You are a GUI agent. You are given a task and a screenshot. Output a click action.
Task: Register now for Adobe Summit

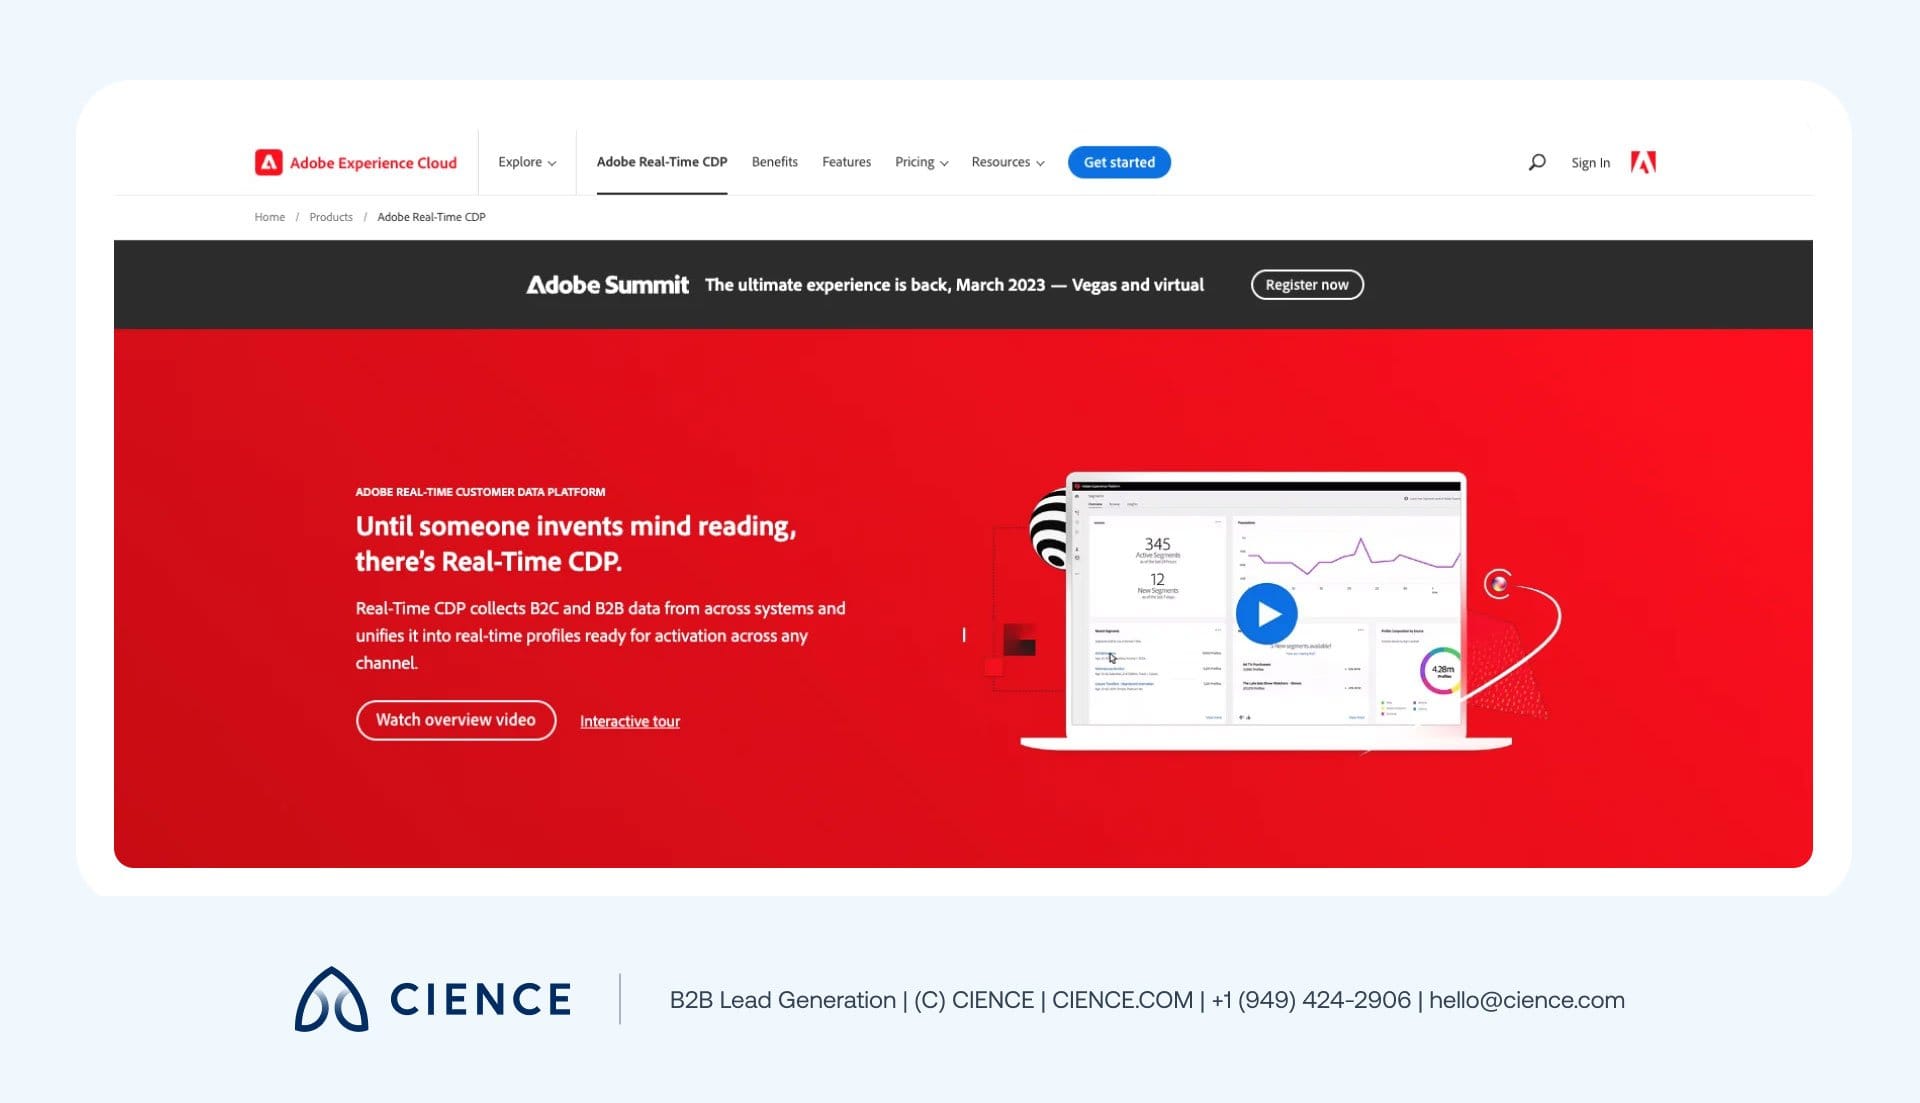pyautogui.click(x=1306, y=284)
